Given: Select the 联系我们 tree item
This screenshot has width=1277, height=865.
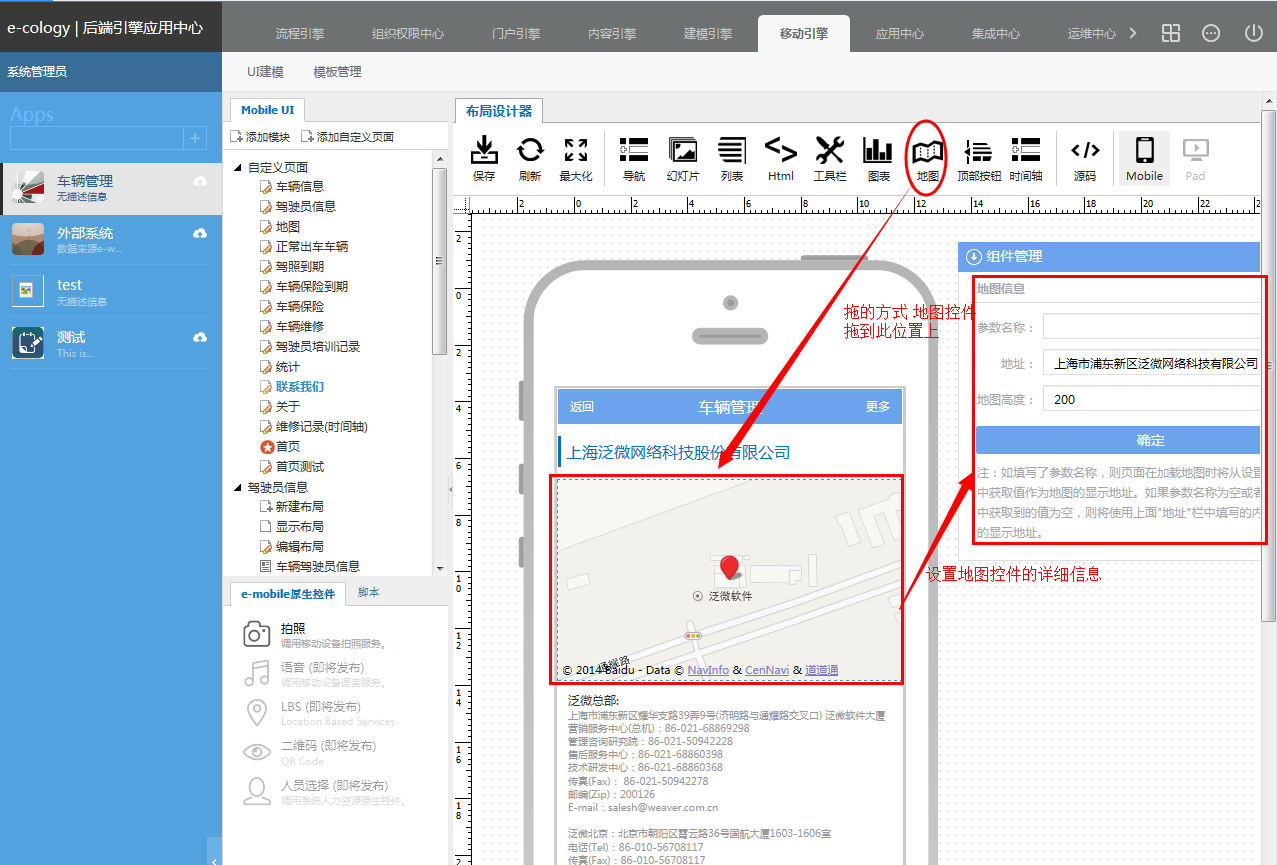Looking at the screenshot, I should [300, 386].
